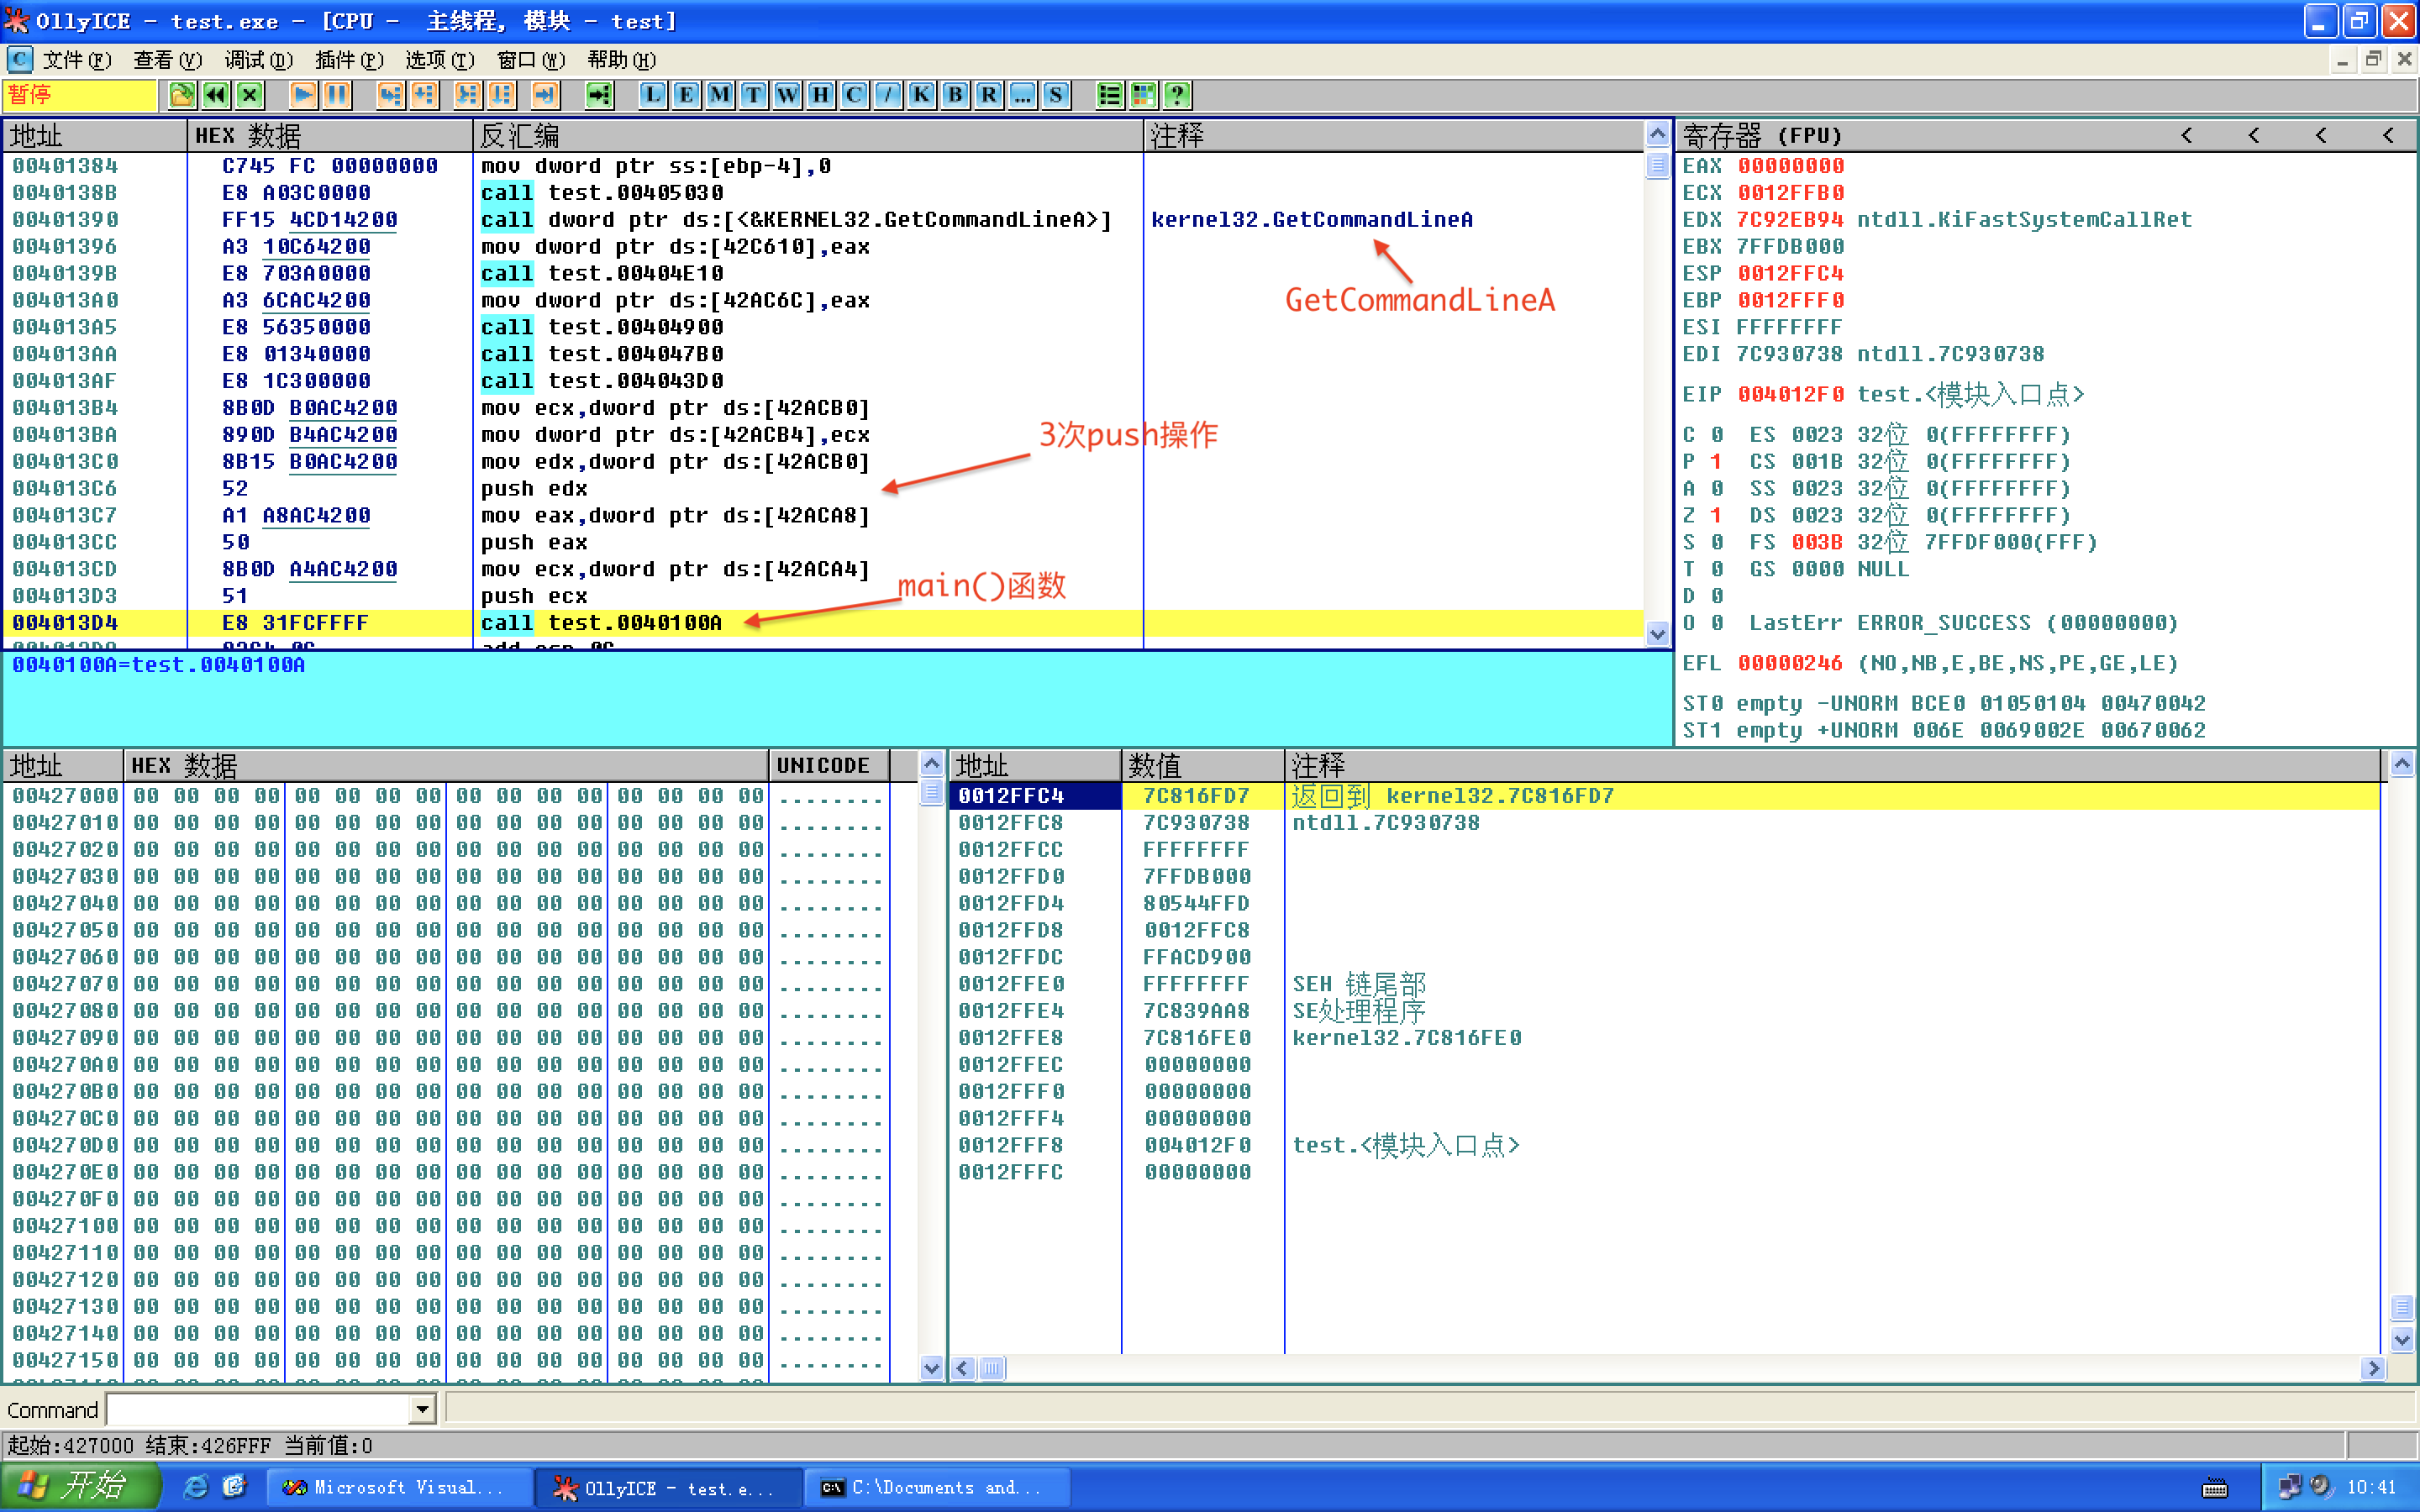
Task: Show the Windows list (W)
Action: [x=787, y=95]
